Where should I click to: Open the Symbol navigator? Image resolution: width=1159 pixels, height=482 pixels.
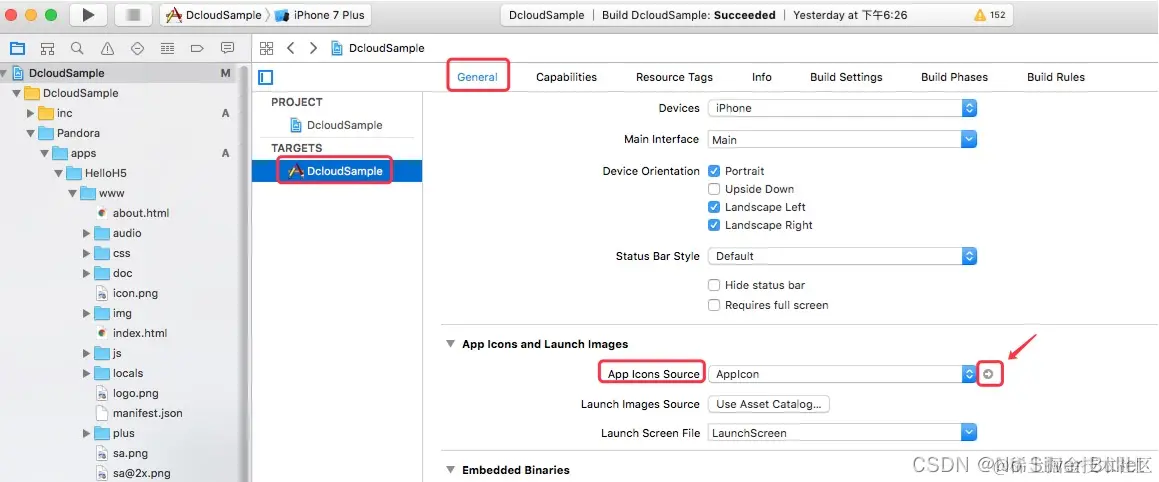[x=47, y=49]
